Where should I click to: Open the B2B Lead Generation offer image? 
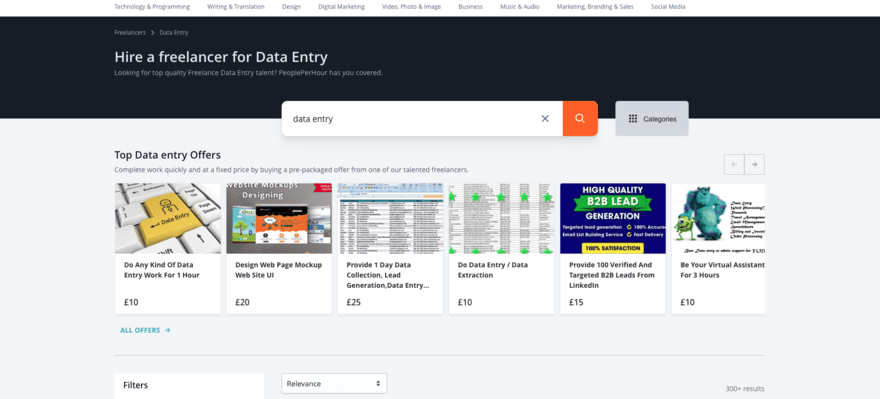[x=613, y=218]
